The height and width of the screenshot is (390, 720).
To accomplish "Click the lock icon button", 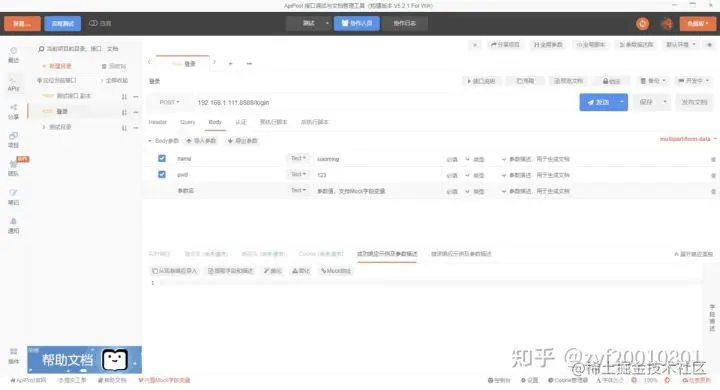I will click(x=611, y=81).
